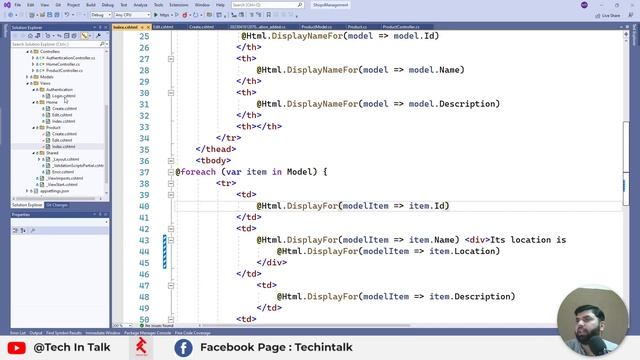The image size is (640, 360).
Task: Click the Solution Explorer wrench properties icon
Action: (x=98, y=36)
